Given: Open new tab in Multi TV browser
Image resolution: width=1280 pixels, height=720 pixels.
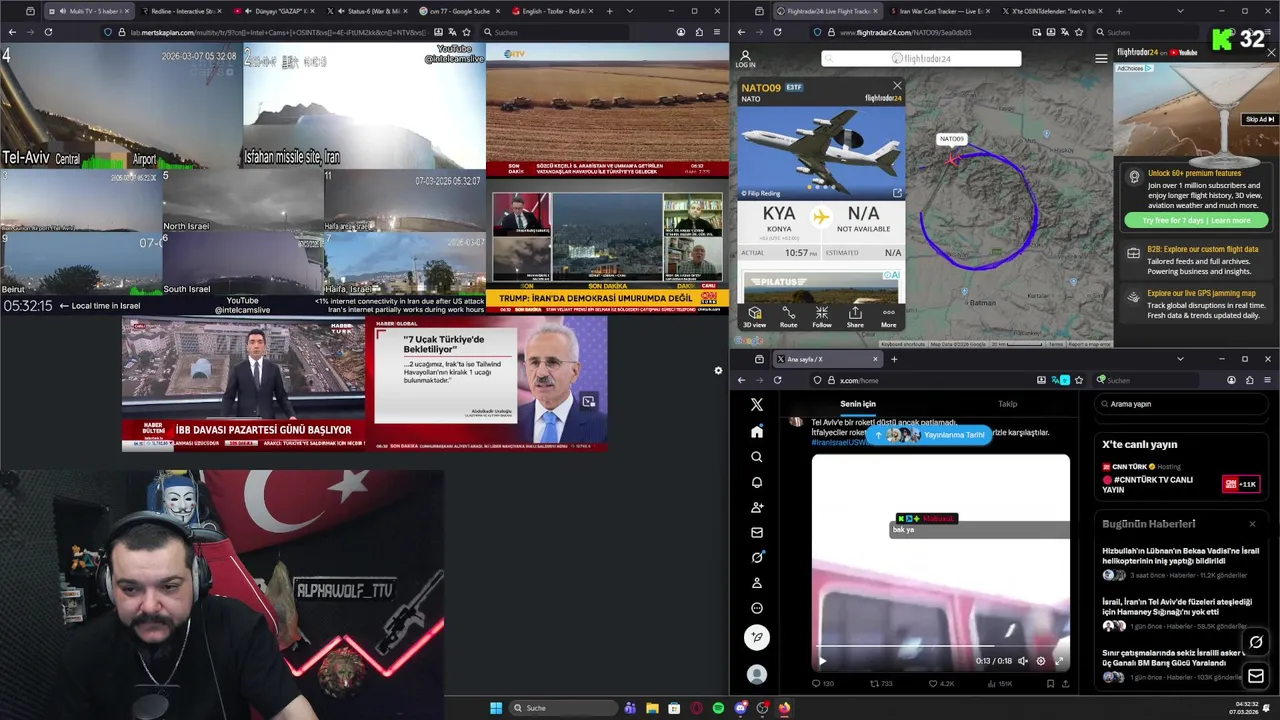Looking at the screenshot, I should (x=610, y=11).
